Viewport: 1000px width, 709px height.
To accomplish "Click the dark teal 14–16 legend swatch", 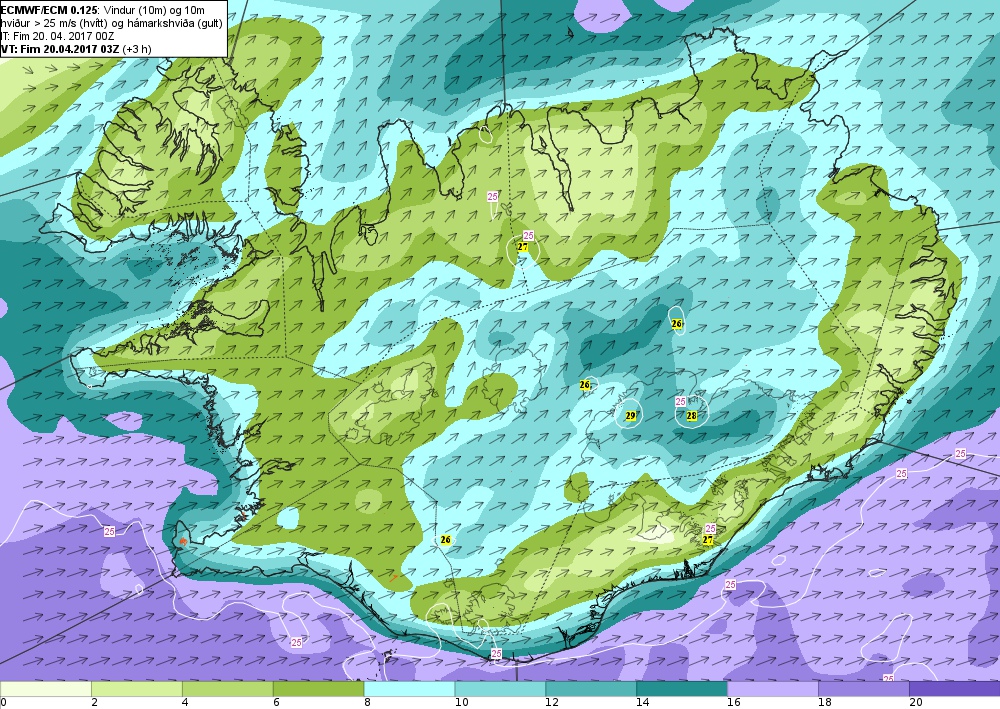I will point(682,689).
